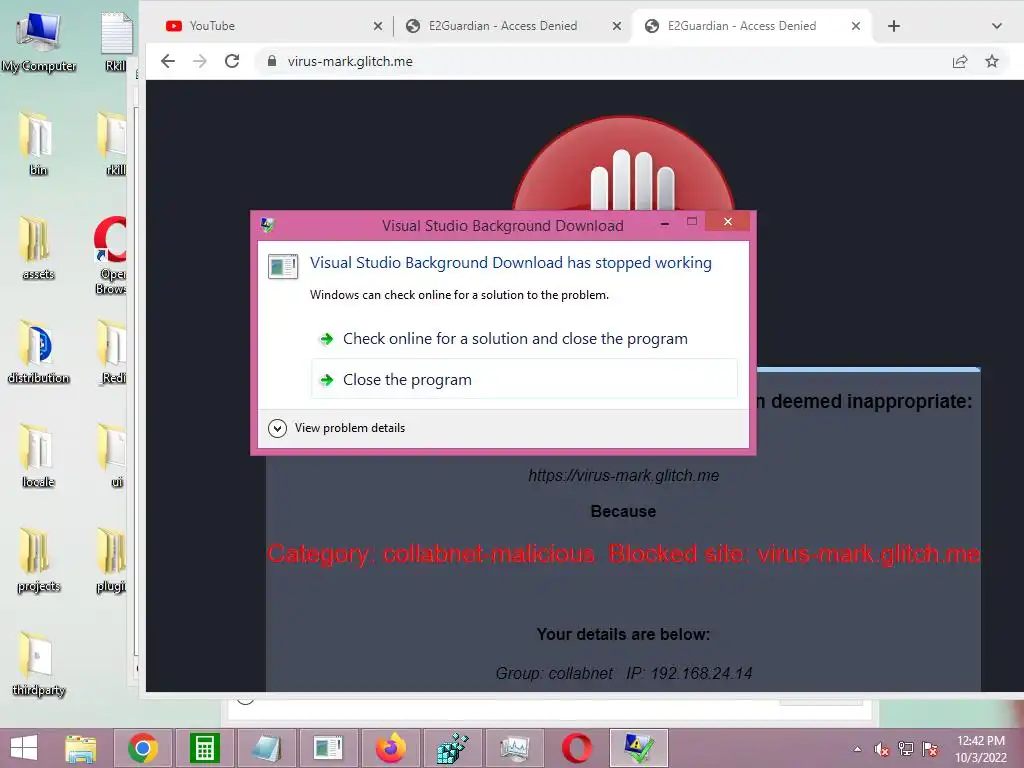Click the virus-mark.glitch.me address bar
This screenshot has width=1024, height=768.
(601, 61)
